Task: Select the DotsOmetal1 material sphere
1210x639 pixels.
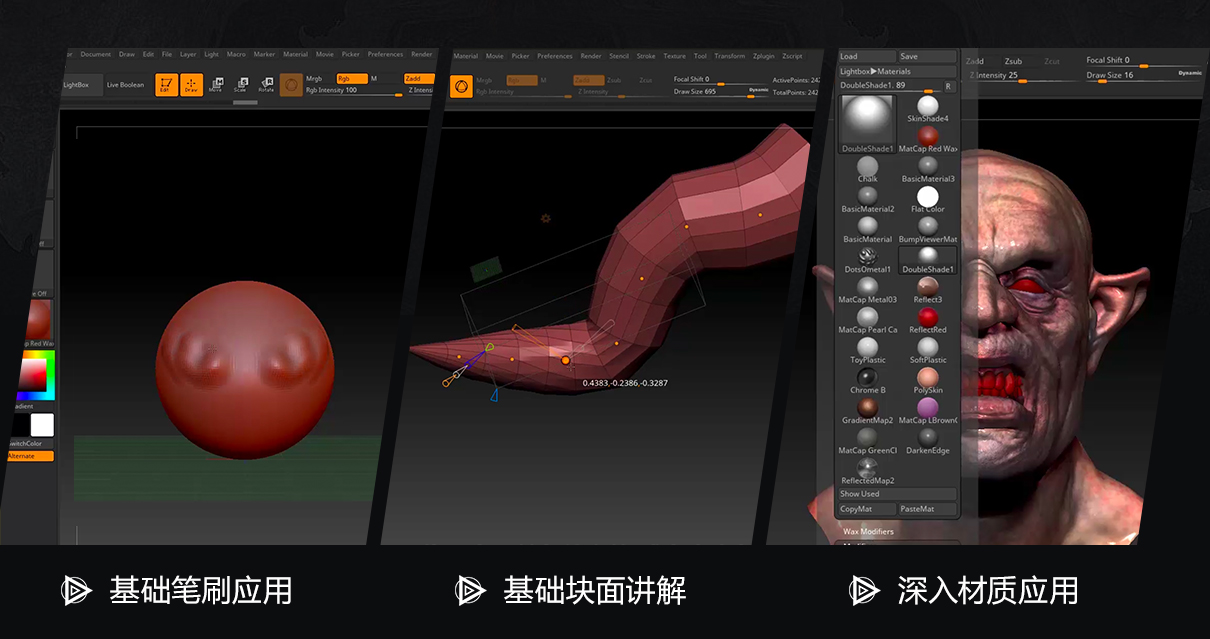Action: pos(868,256)
